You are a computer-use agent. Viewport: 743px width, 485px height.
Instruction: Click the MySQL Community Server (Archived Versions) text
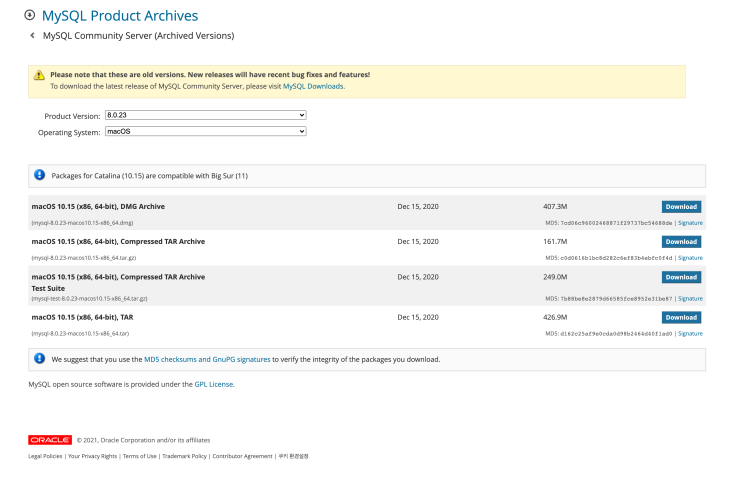138,36
